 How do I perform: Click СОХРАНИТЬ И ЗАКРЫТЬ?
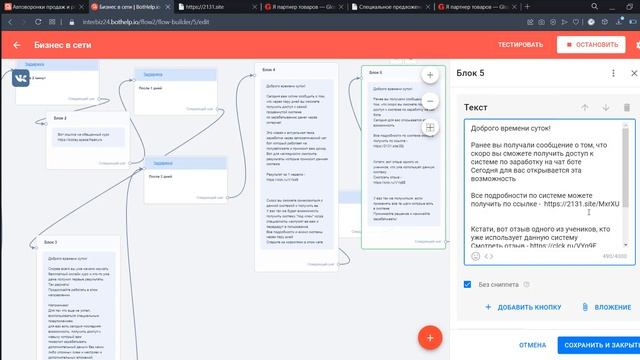[599, 345]
